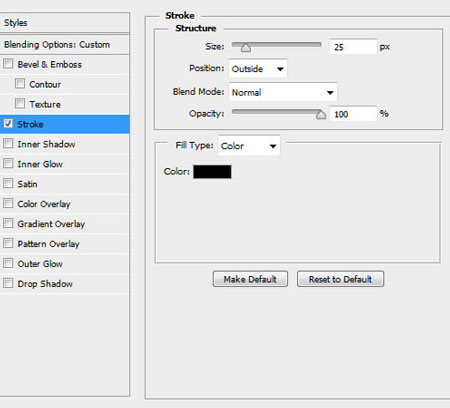Enable the Bevel & Emboss checkbox
This screenshot has width=450, height=408.
pos(8,64)
